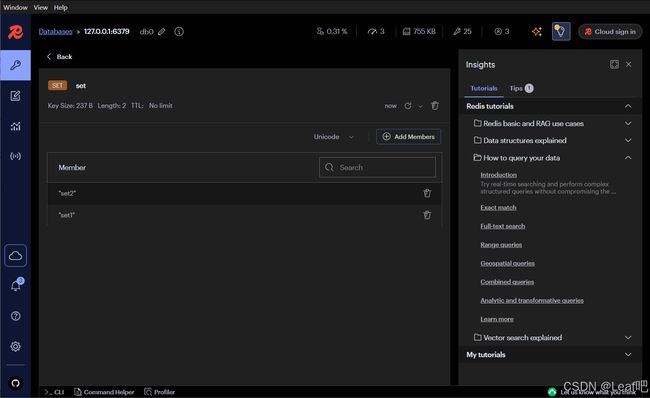
Task: Click the Add Members button
Action: pyautogui.click(x=408, y=137)
